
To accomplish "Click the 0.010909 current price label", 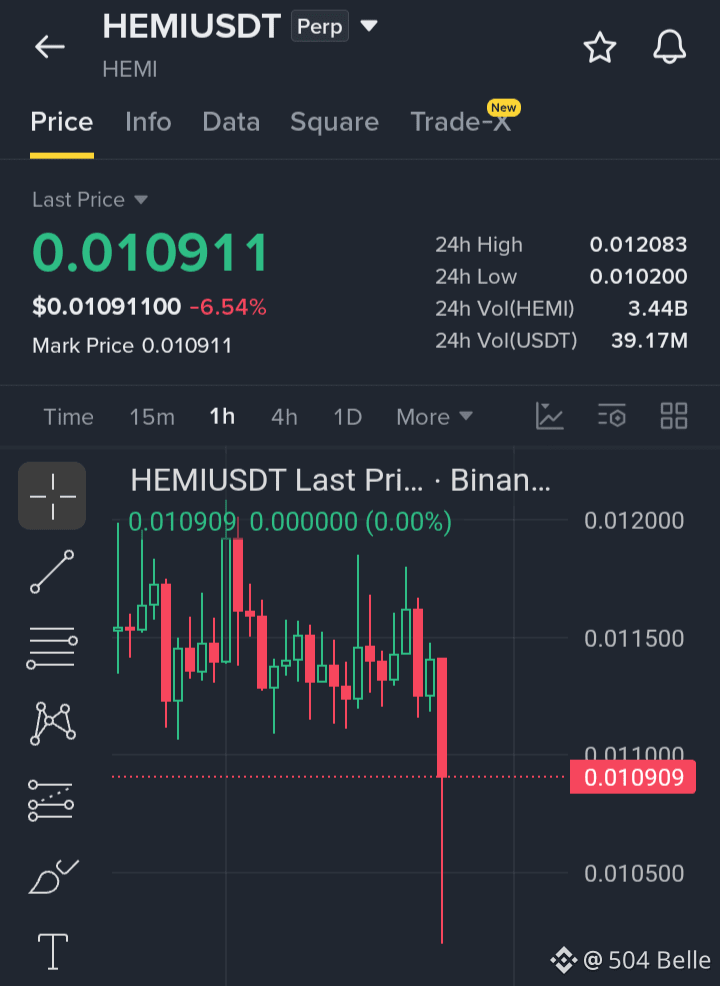I will click(633, 777).
